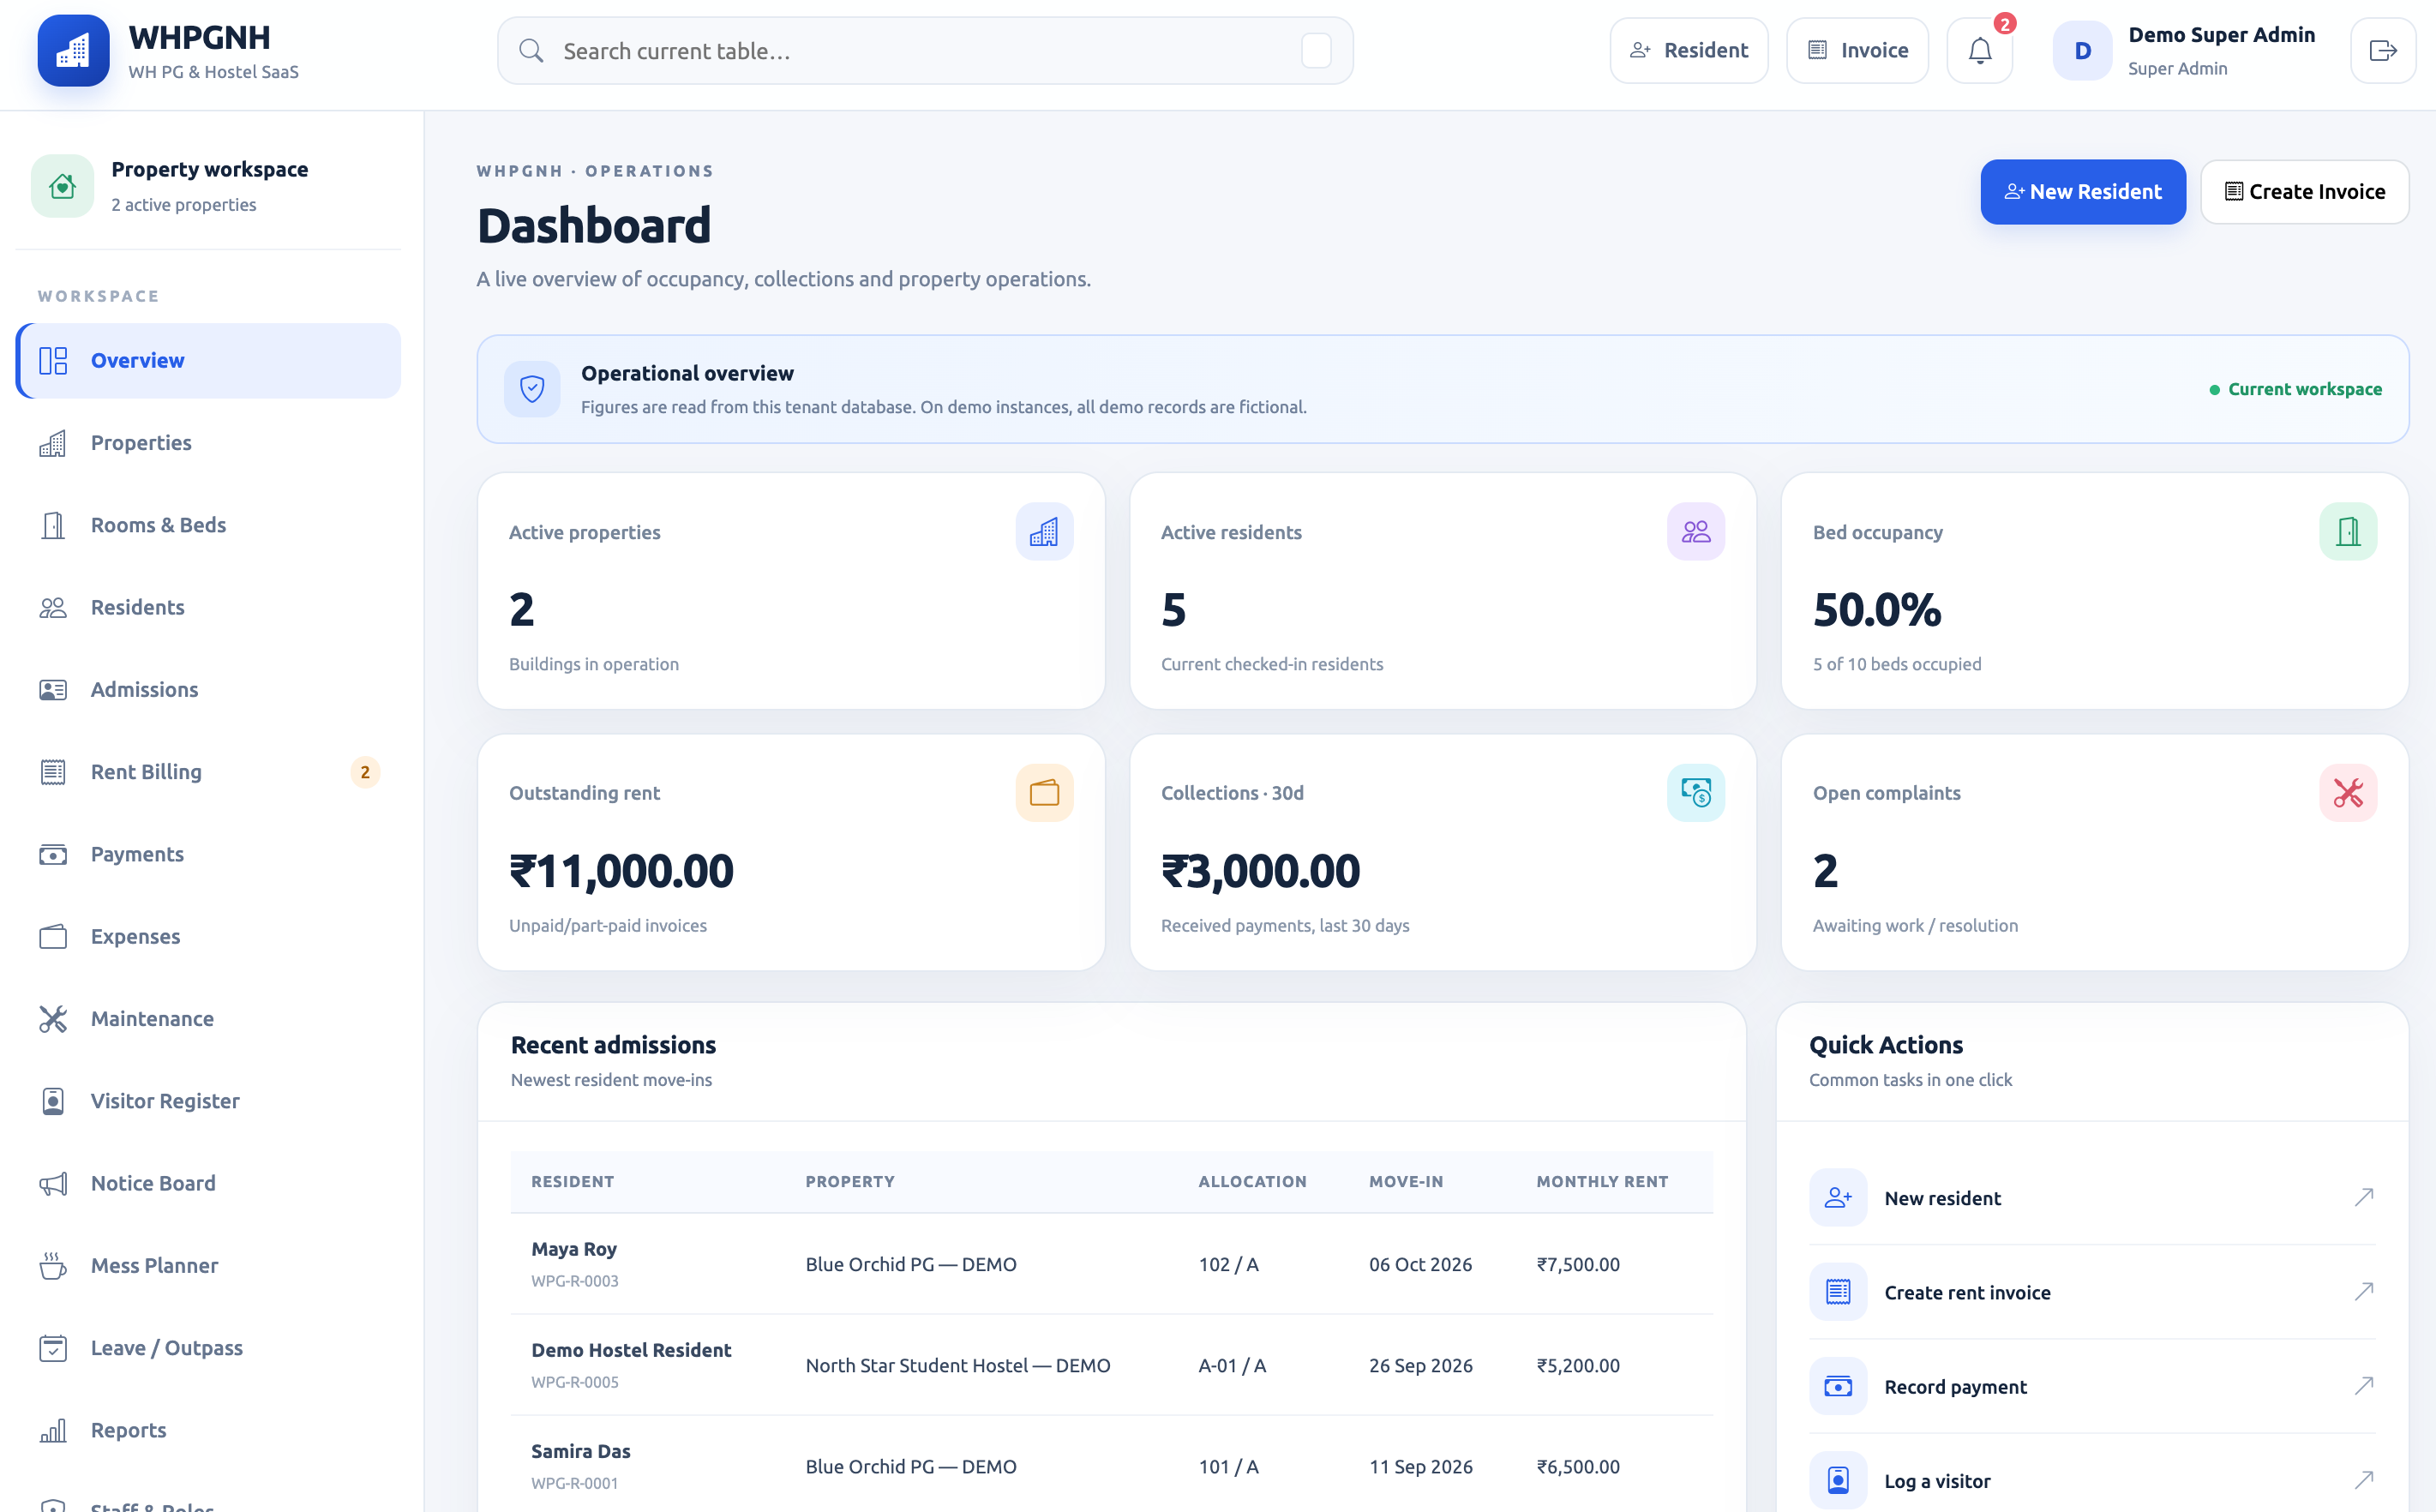Viewport: 2436px width, 1512px height.
Task: Click the Create Invoice button
Action: pyautogui.click(x=2304, y=192)
